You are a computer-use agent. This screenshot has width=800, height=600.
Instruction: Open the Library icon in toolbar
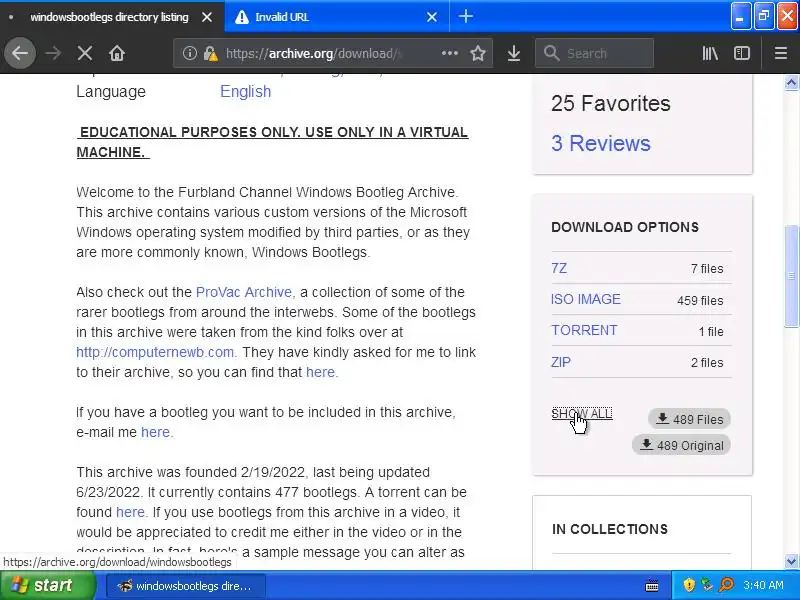click(x=710, y=53)
